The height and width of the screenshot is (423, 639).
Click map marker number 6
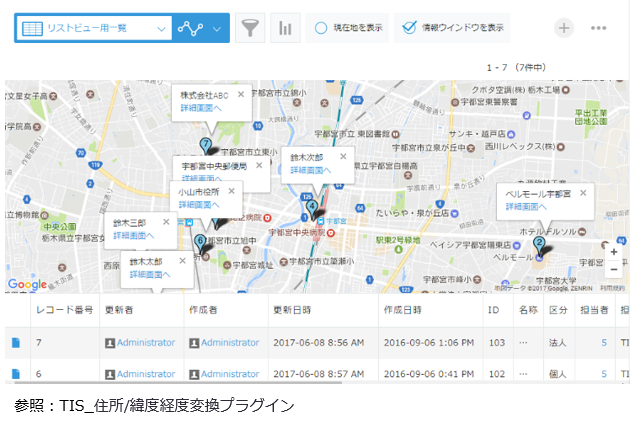[200, 241]
